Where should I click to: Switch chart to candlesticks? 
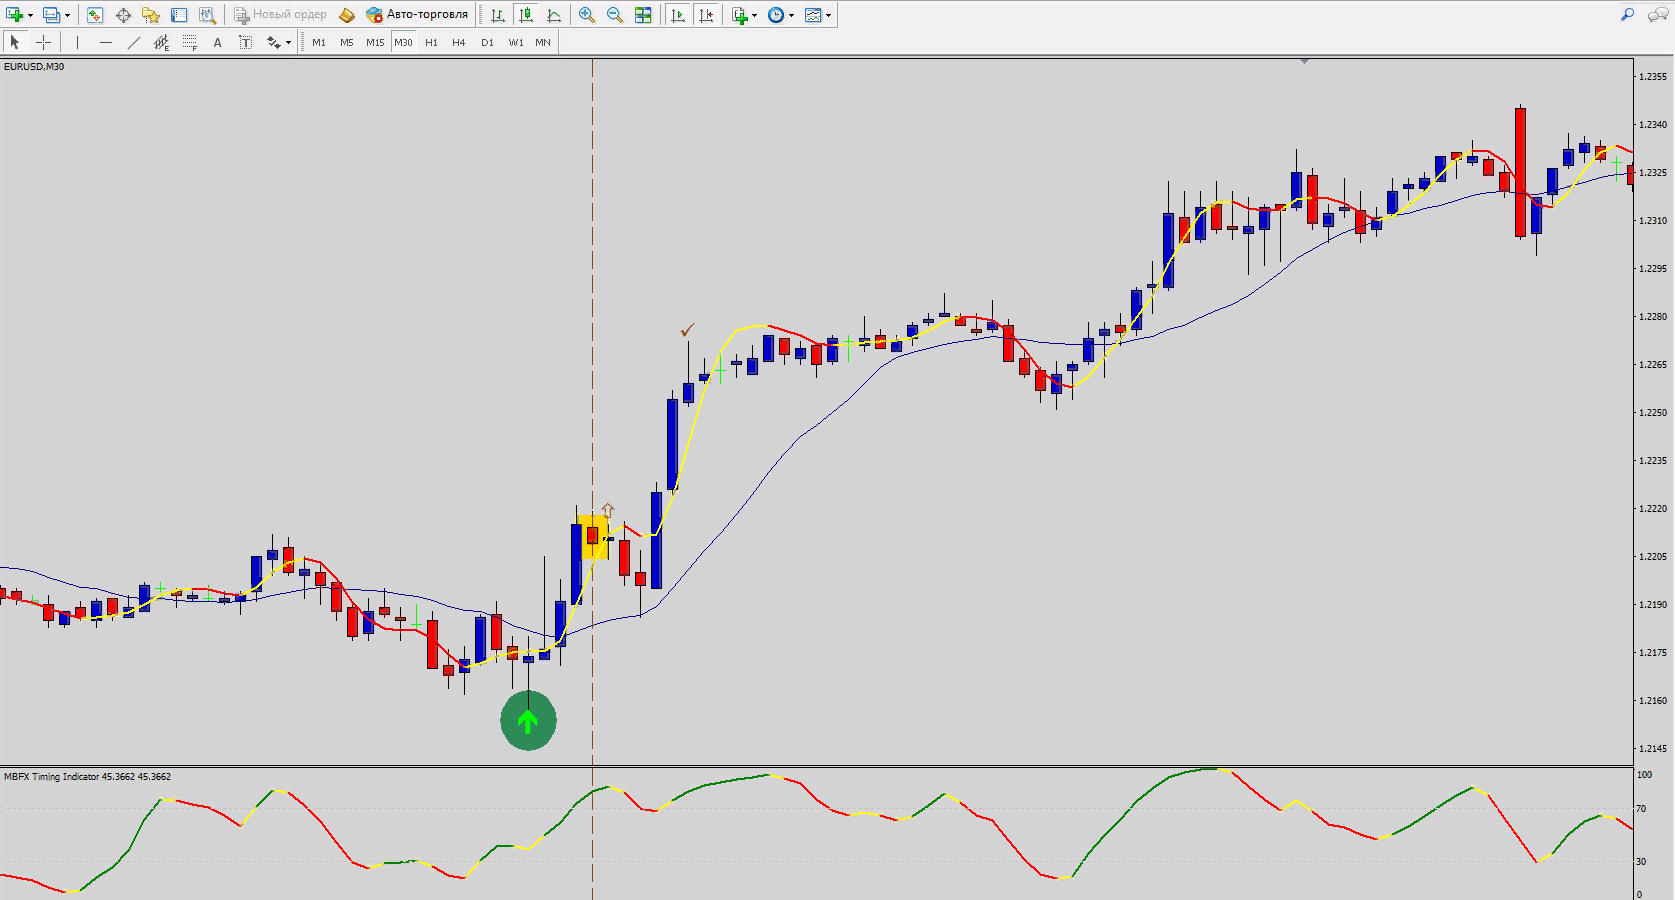(526, 15)
